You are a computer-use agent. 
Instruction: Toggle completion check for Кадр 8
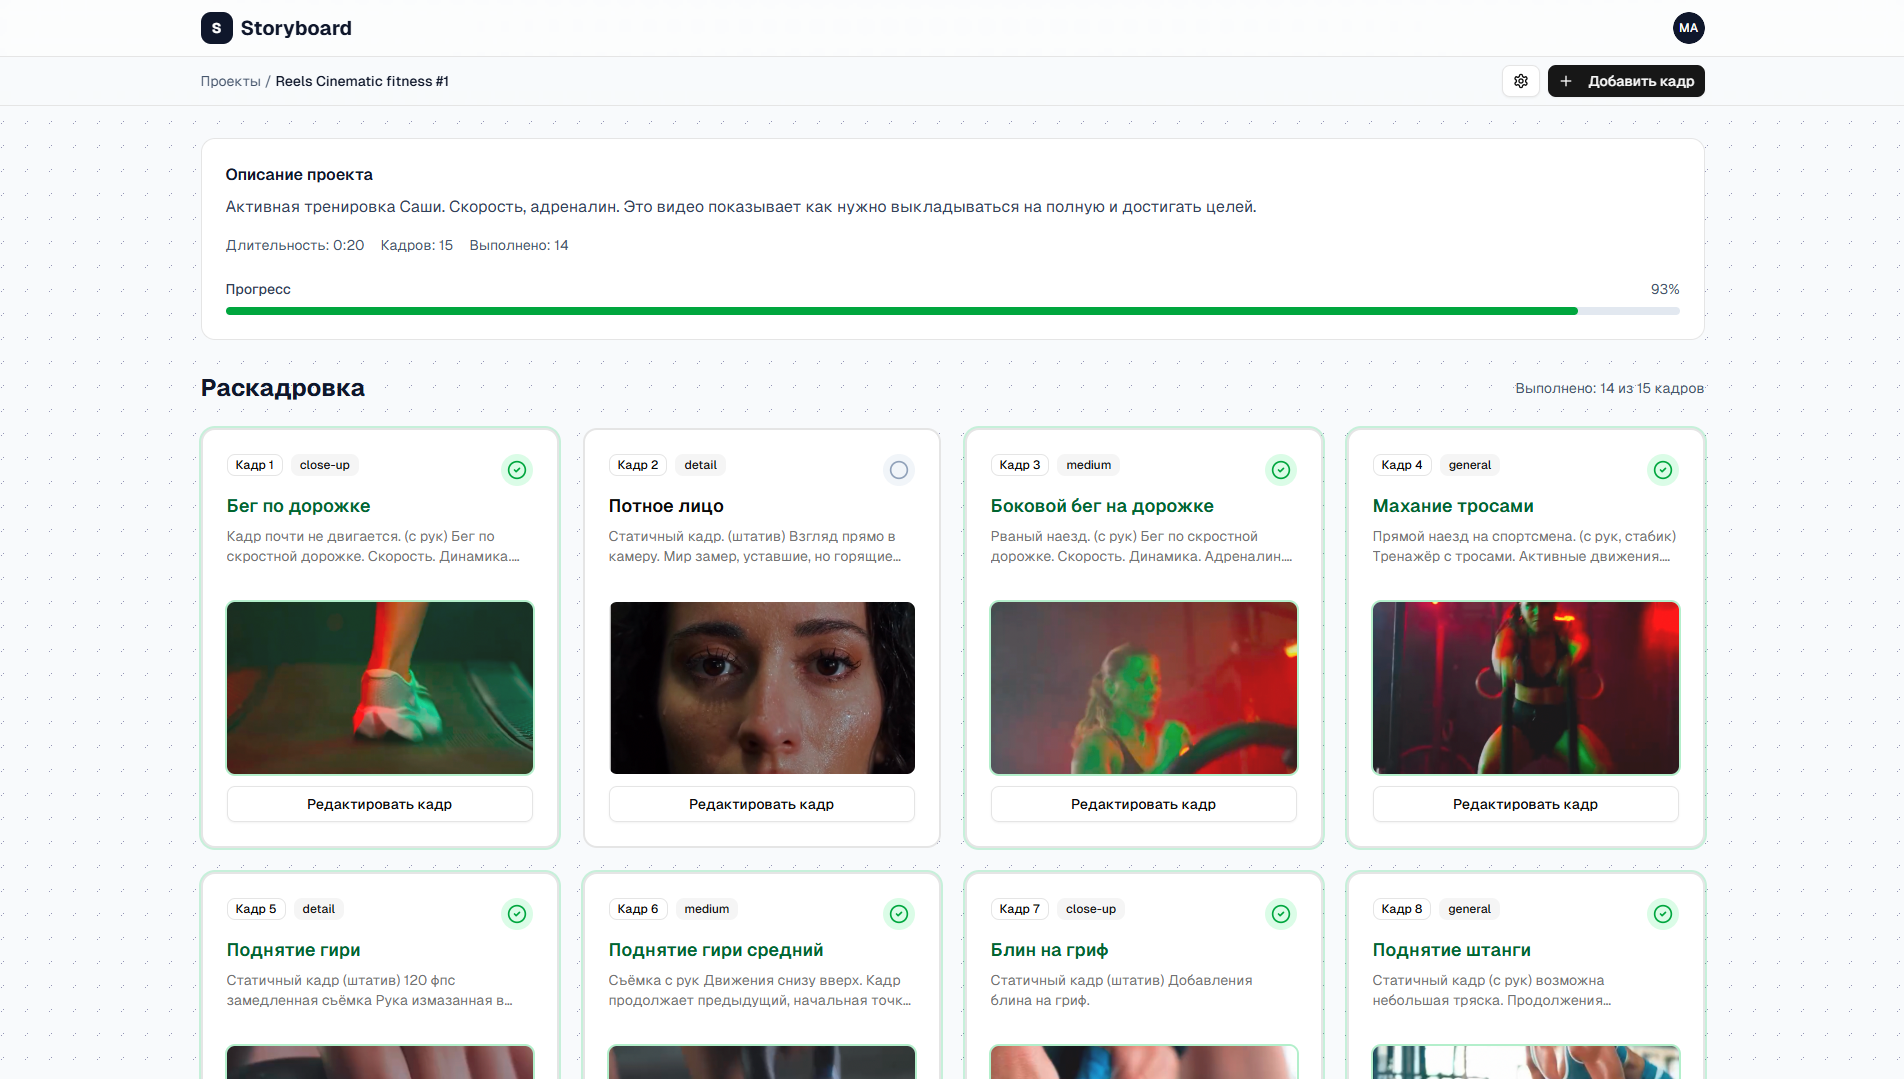[1663, 914]
